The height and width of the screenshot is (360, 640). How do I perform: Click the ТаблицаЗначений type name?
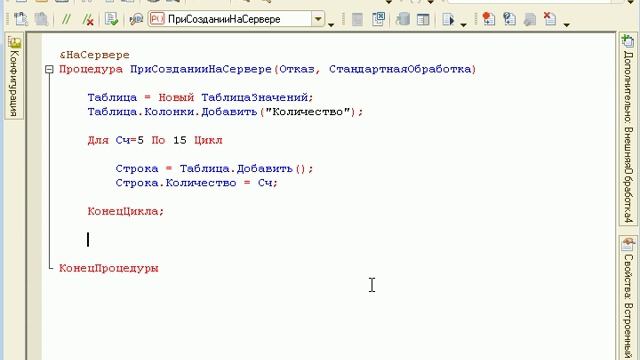click(x=255, y=98)
